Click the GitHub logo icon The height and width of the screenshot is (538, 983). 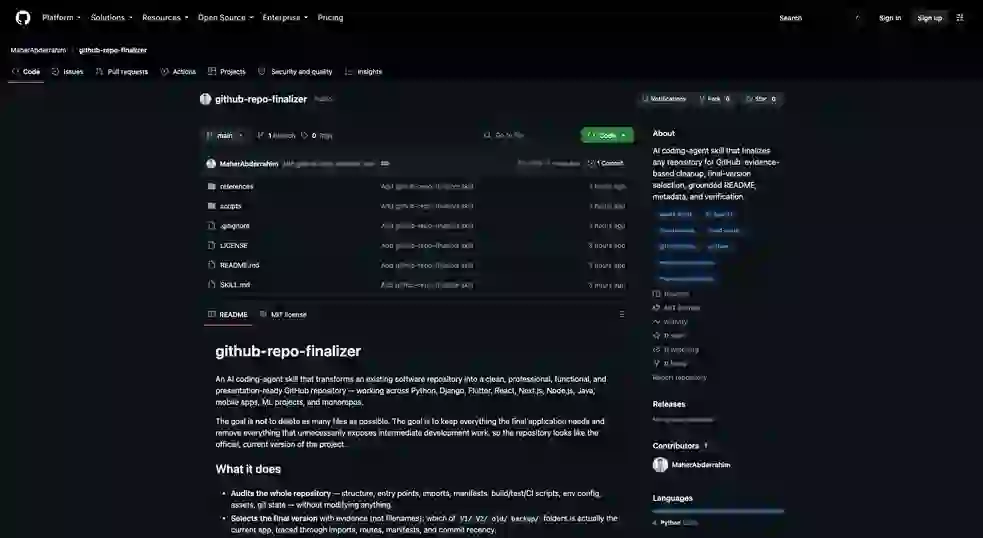[23, 18]
